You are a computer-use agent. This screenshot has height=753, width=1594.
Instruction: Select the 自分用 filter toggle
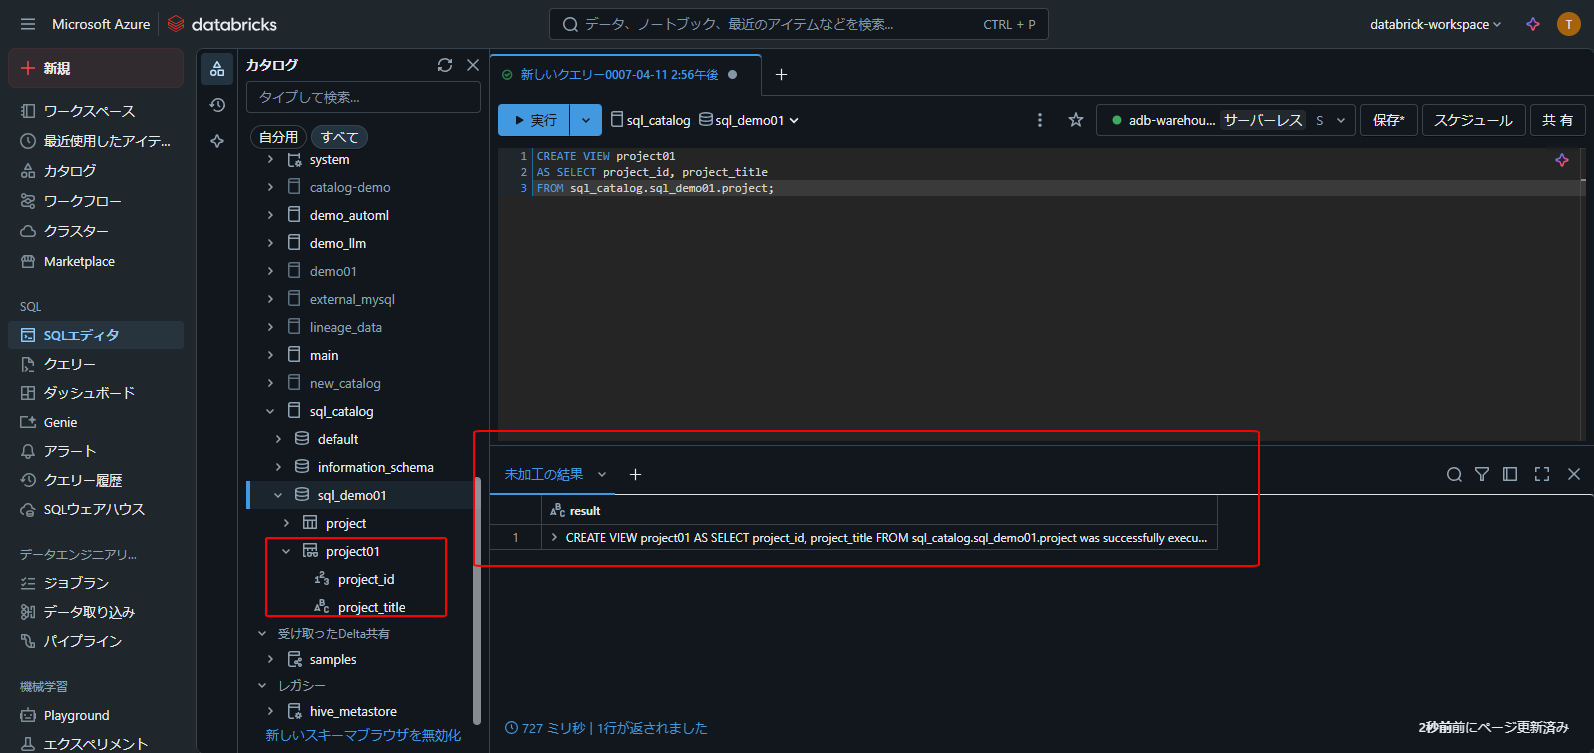[278, 137]
